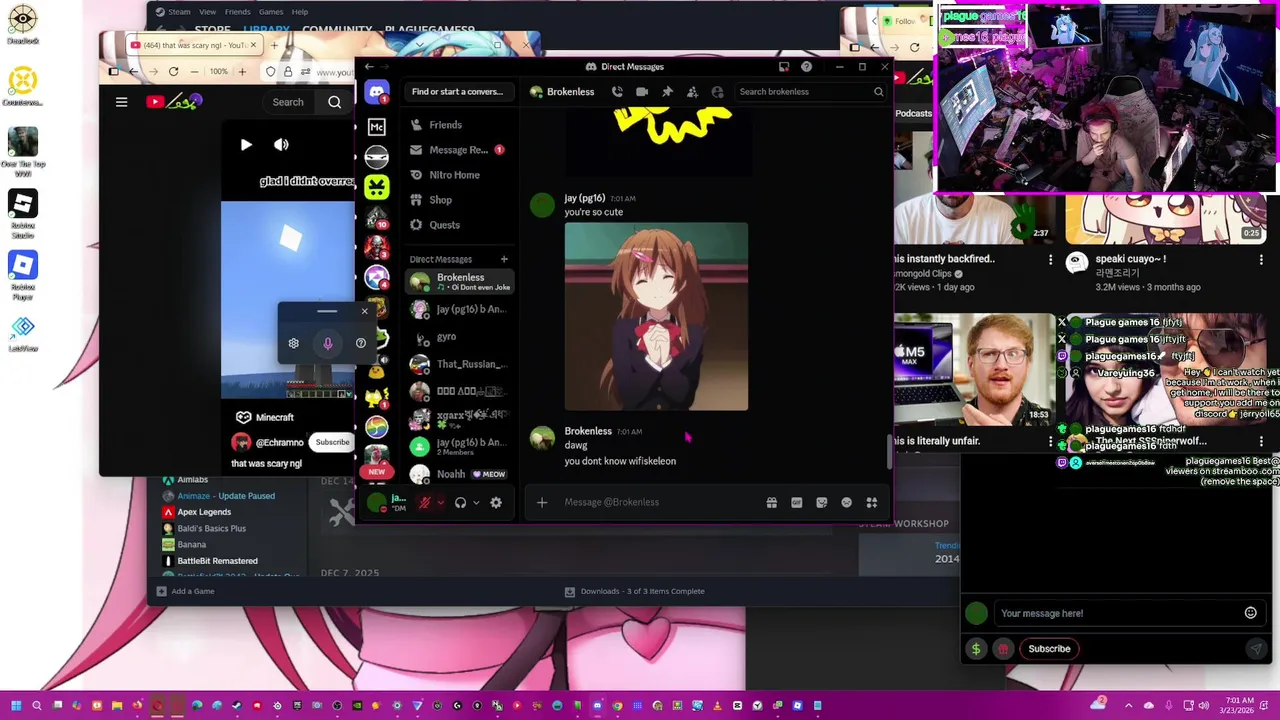The width and height of the screenshot is (1280, 720).
Task: Start a video call in Discord
Action: coord(642,92)
